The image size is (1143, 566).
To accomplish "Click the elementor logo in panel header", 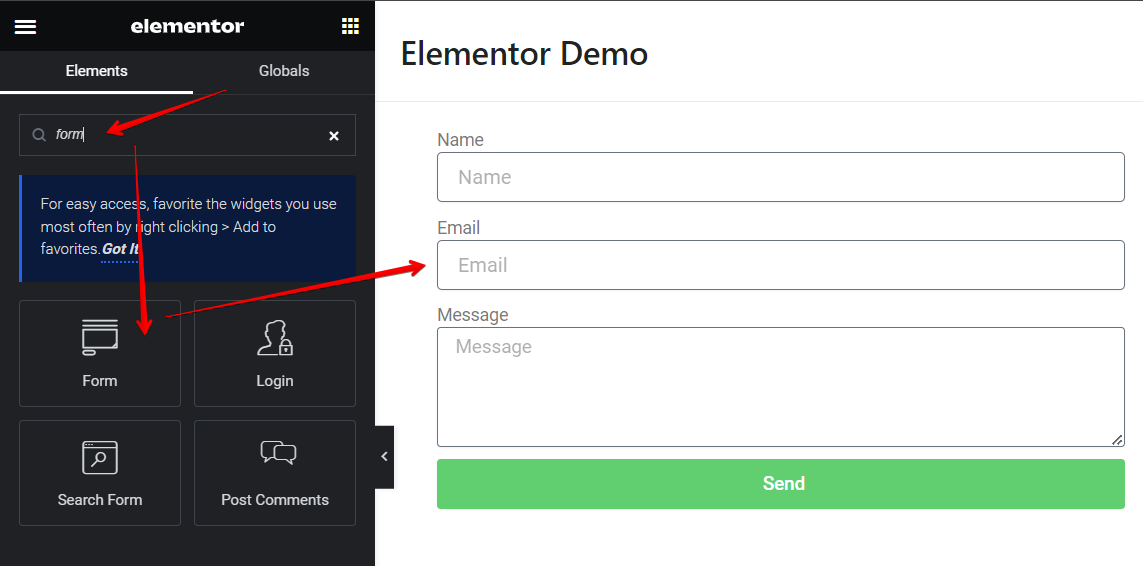I will tap(187, 27).
